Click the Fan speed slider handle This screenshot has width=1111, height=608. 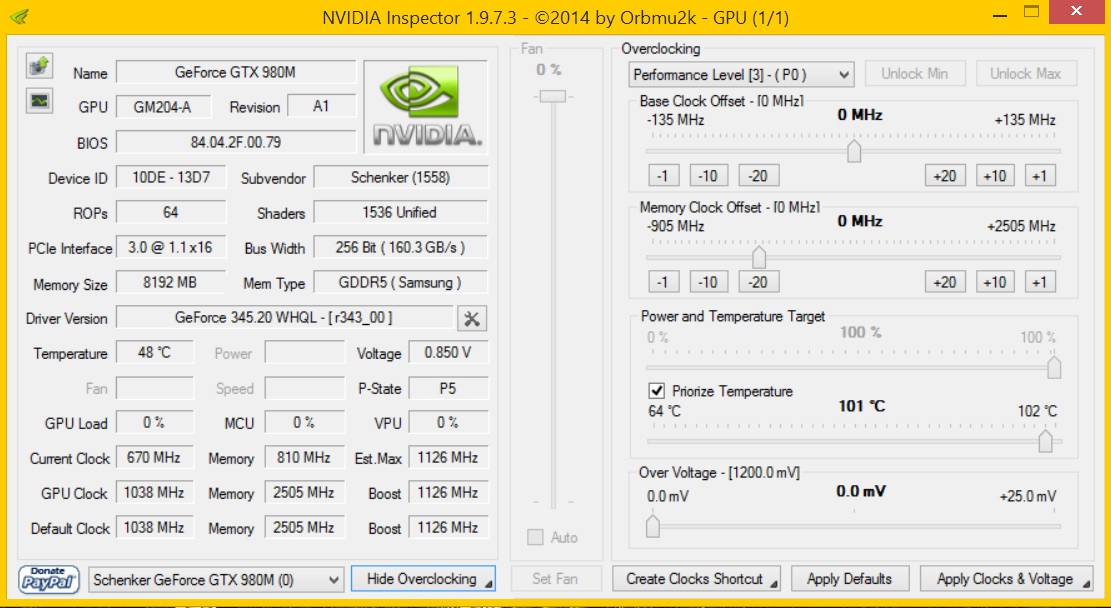(x=552, y=96)
